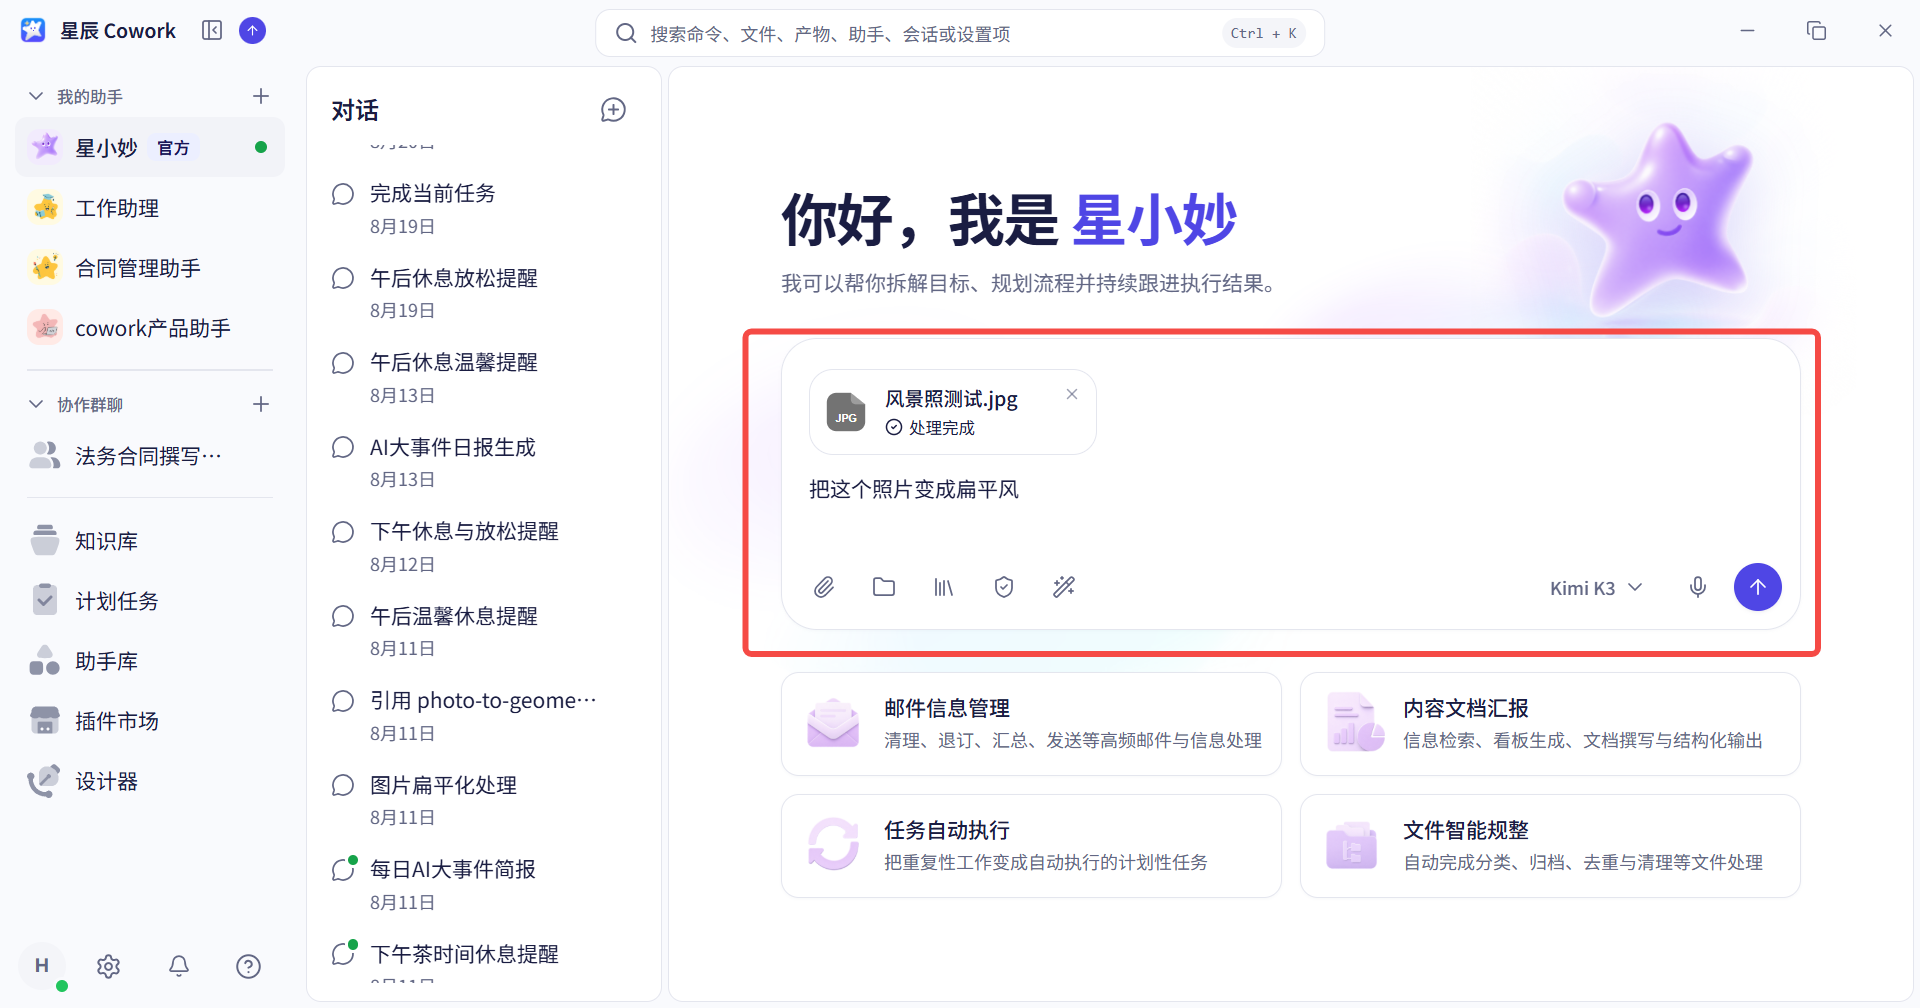Open 插件市场 in the sidebar

(150, 721)
